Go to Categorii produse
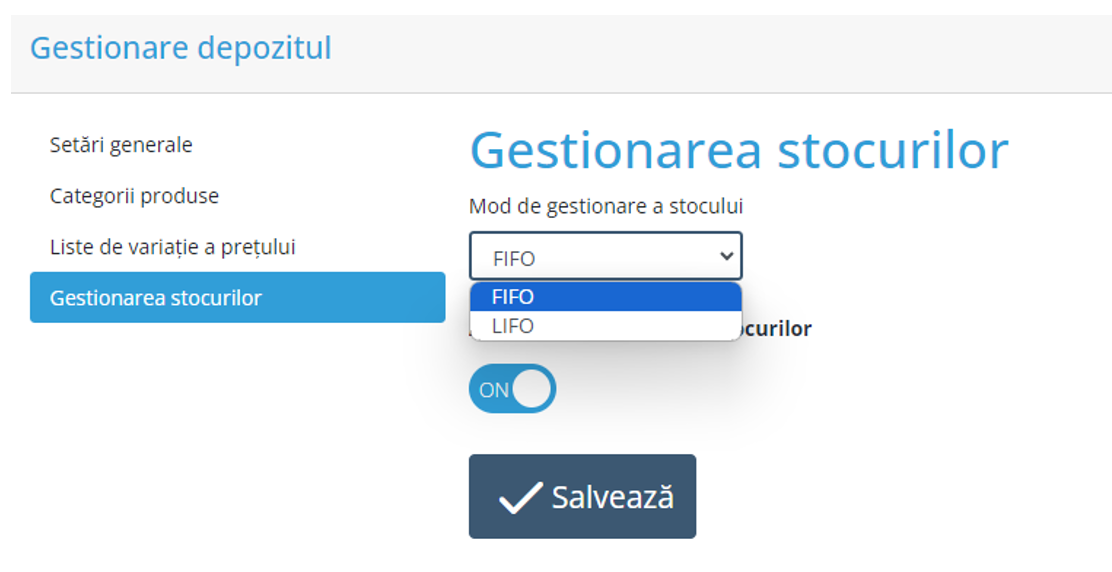 point(134,196)
